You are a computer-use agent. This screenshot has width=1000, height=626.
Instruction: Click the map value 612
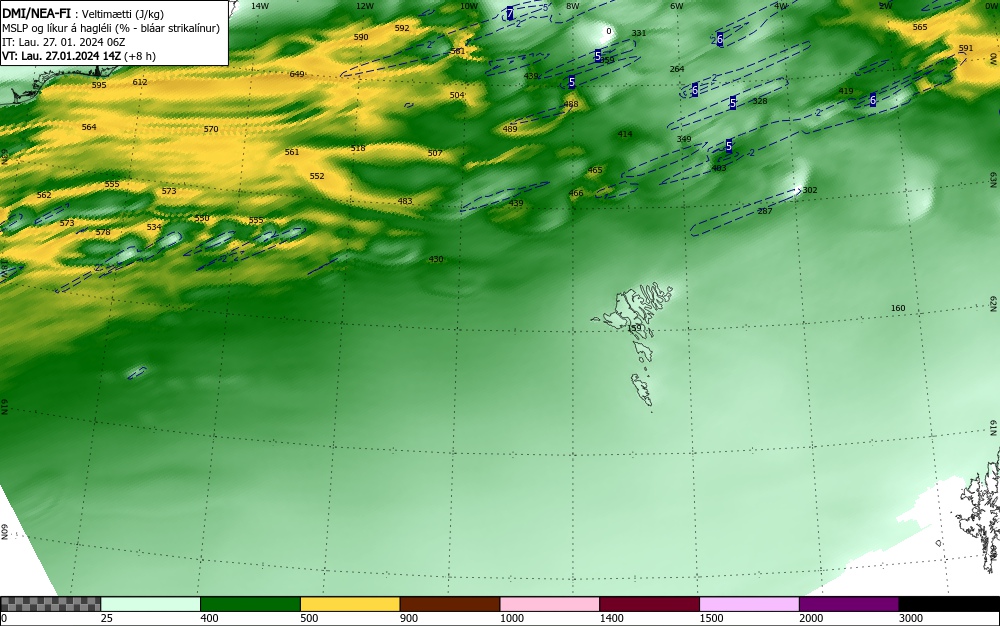140,82
